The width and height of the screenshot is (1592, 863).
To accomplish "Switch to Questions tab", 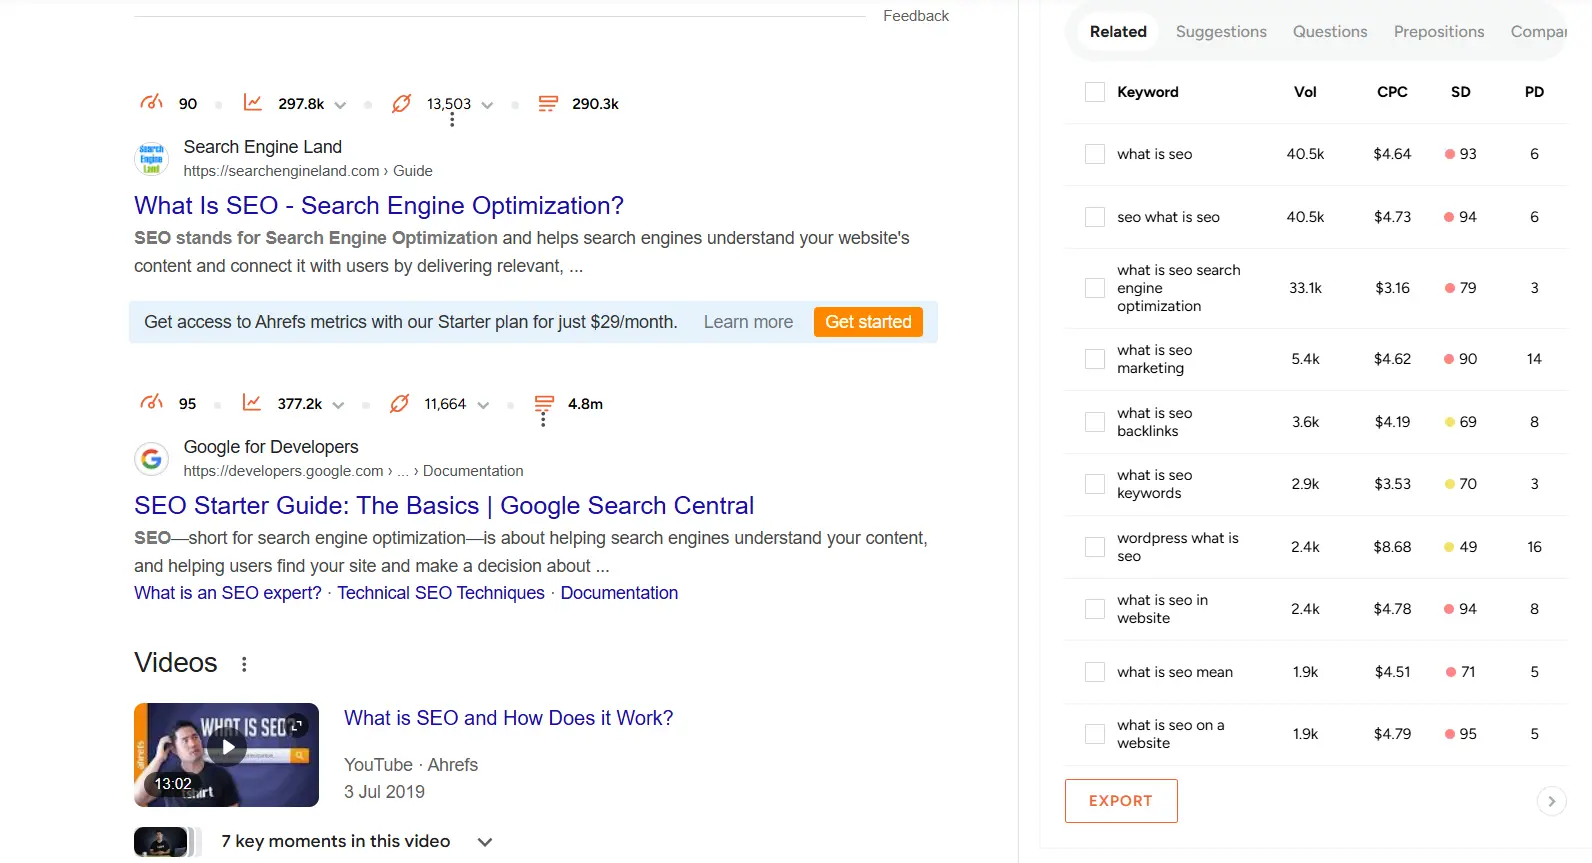I will 1330,32.
